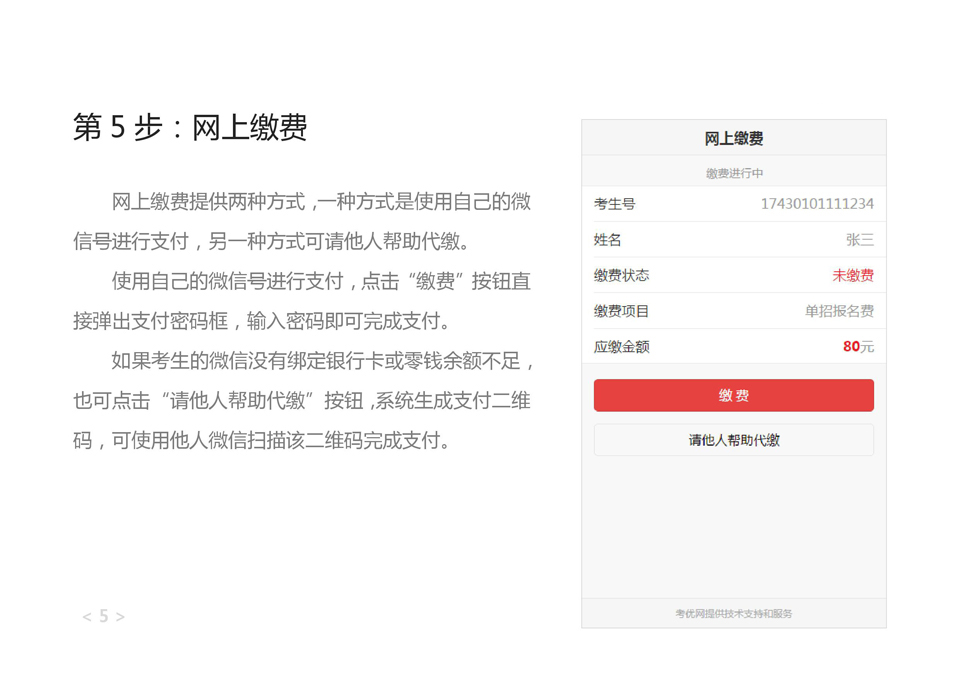Image resolution: width=960 pixels, height=676 pixels.
Task: Click the page number 5 indicator
Action: [x=103, y=617]
